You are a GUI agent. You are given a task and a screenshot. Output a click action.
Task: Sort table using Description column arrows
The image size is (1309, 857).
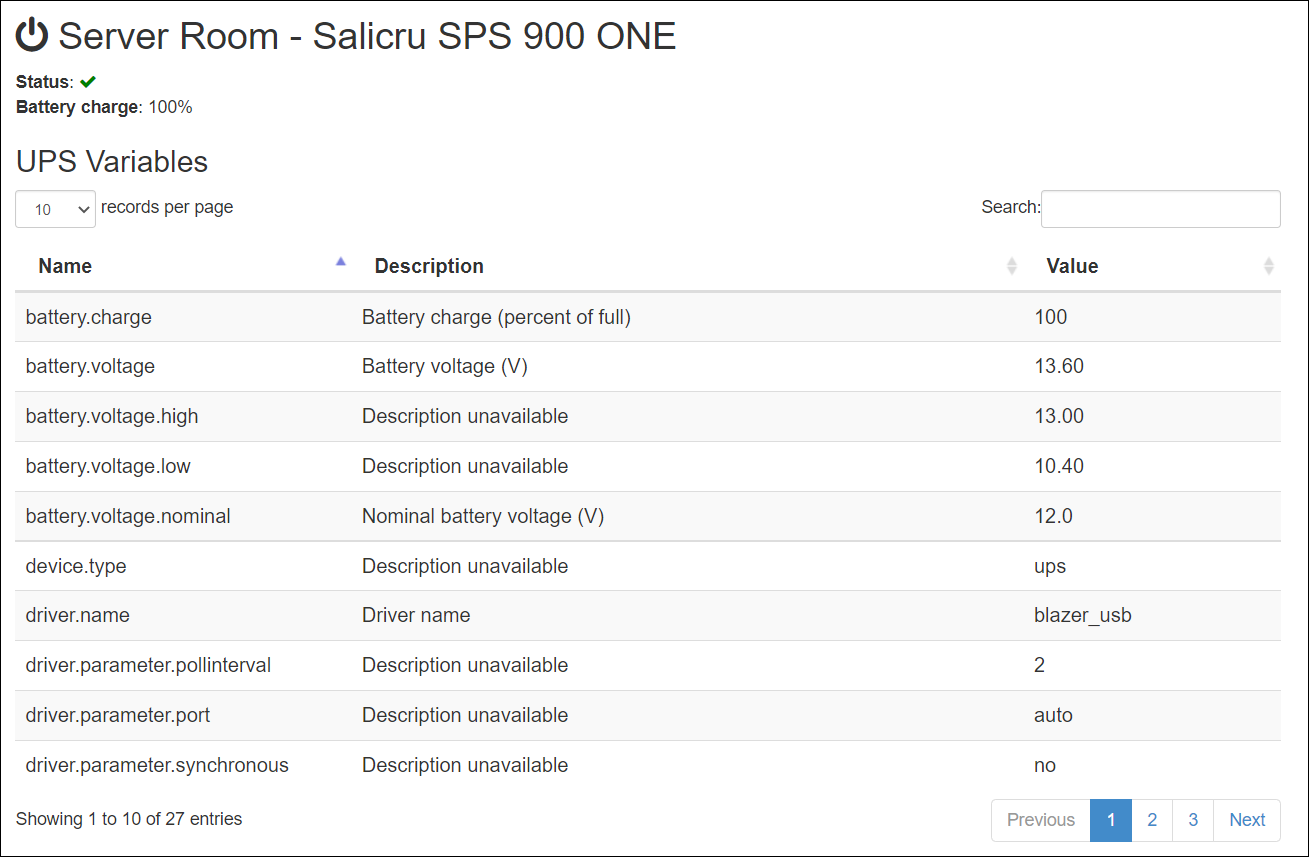(1012, 266)
